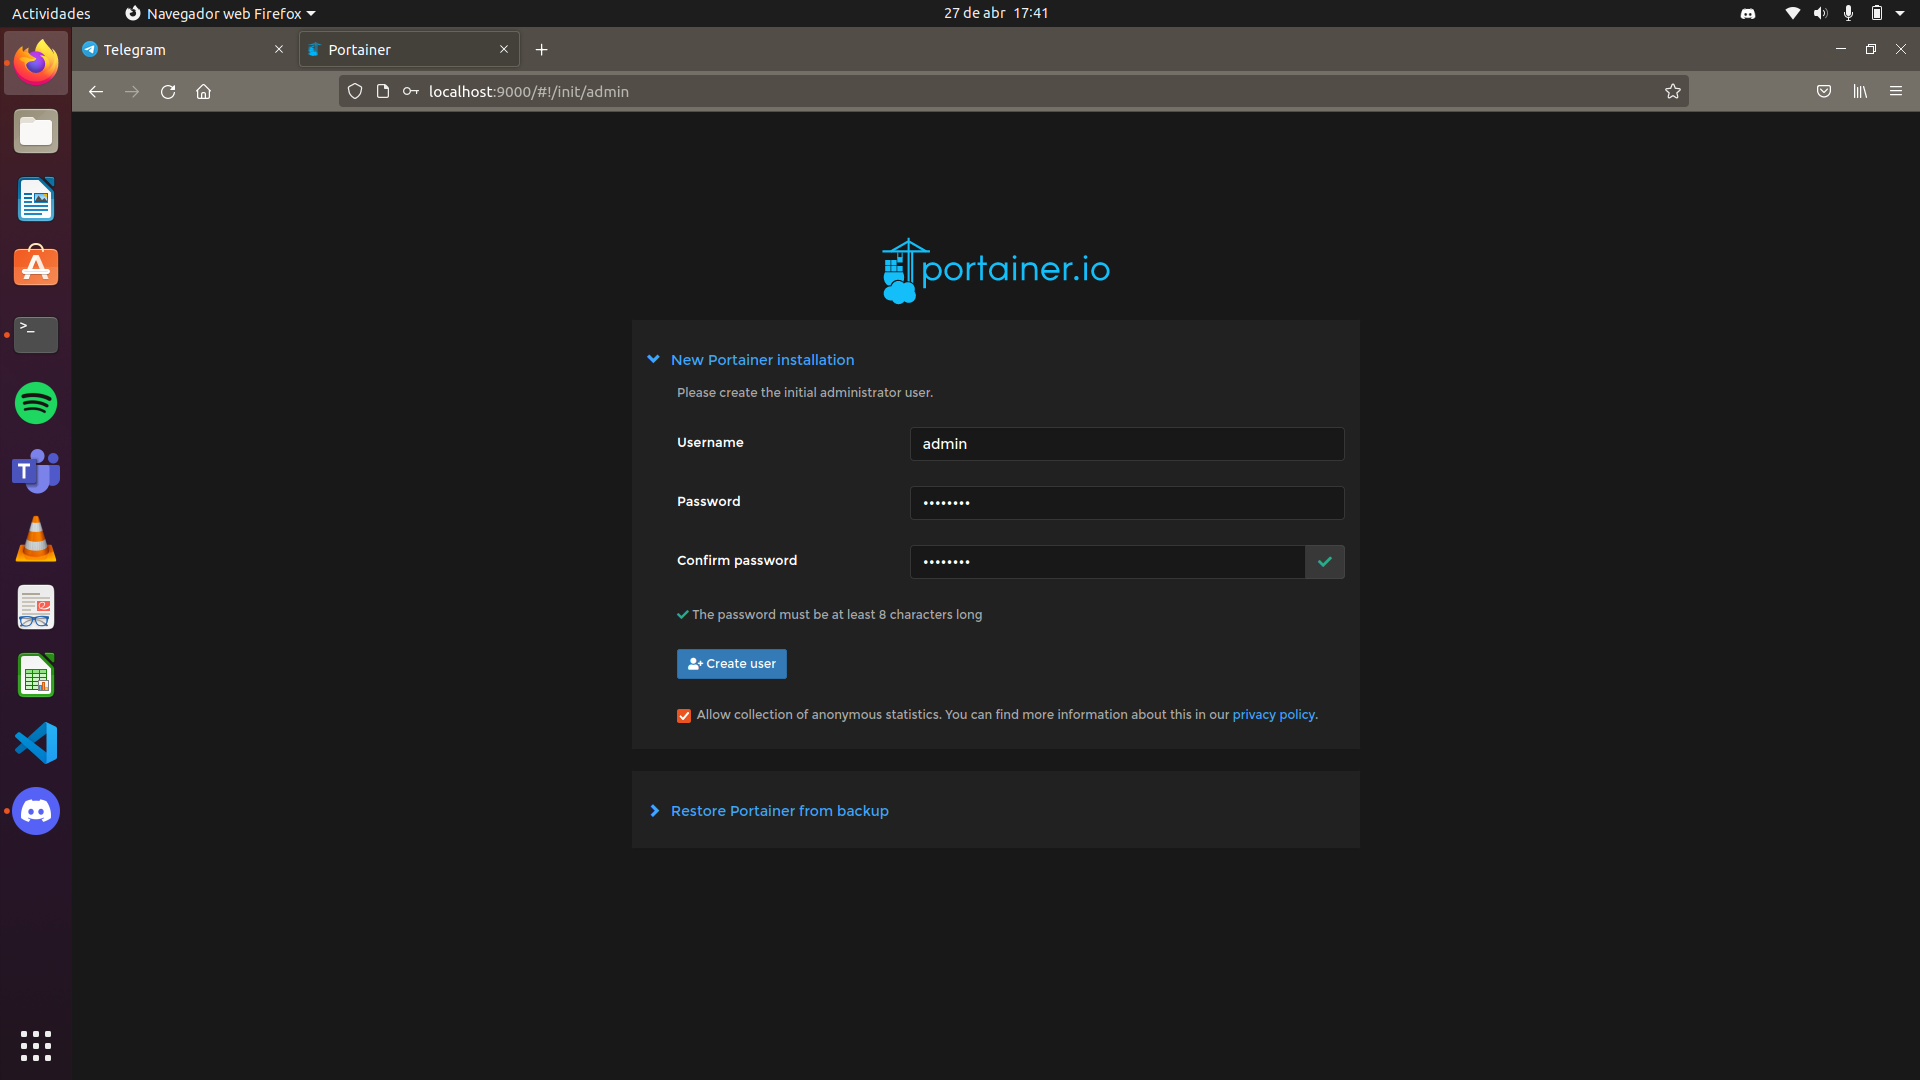Launch VLC media player from the dock

[35, 539]
